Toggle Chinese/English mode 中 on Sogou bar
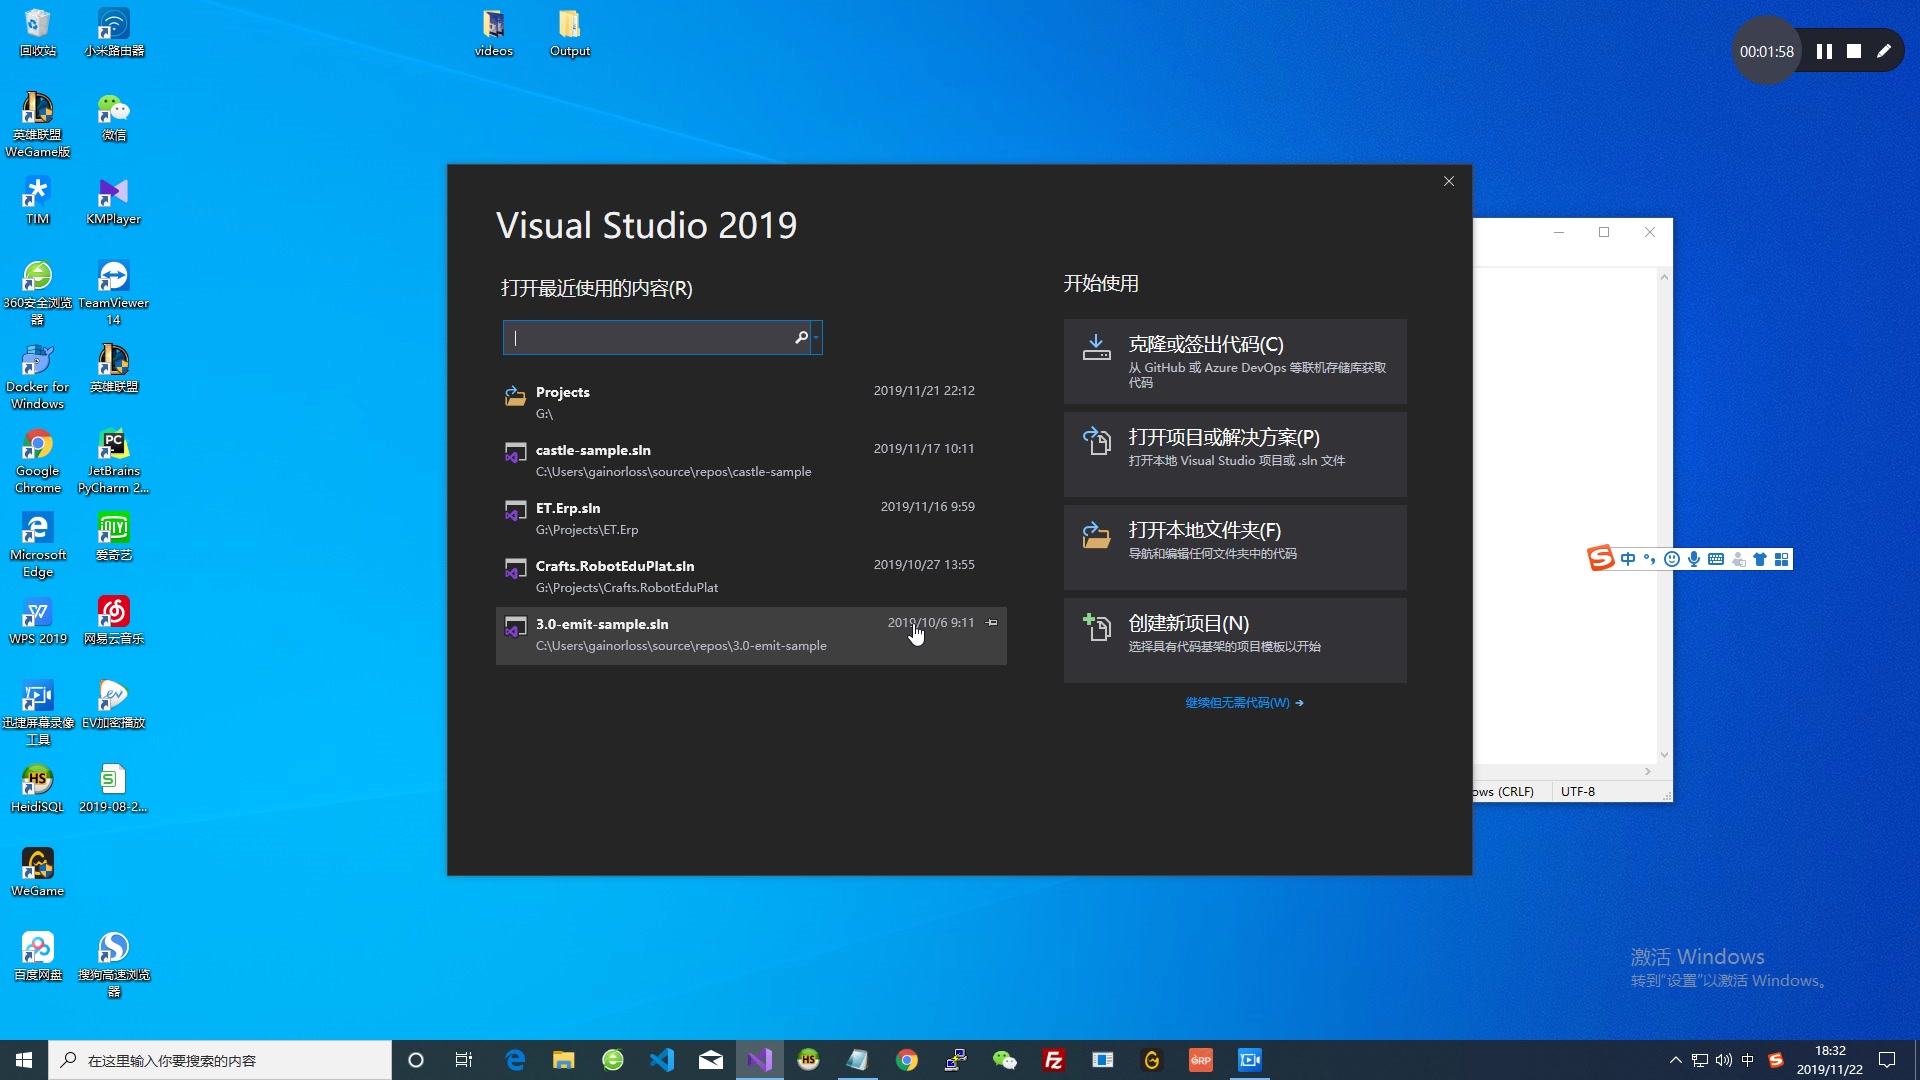The image size is (1920, 1080). (1628, 559)
